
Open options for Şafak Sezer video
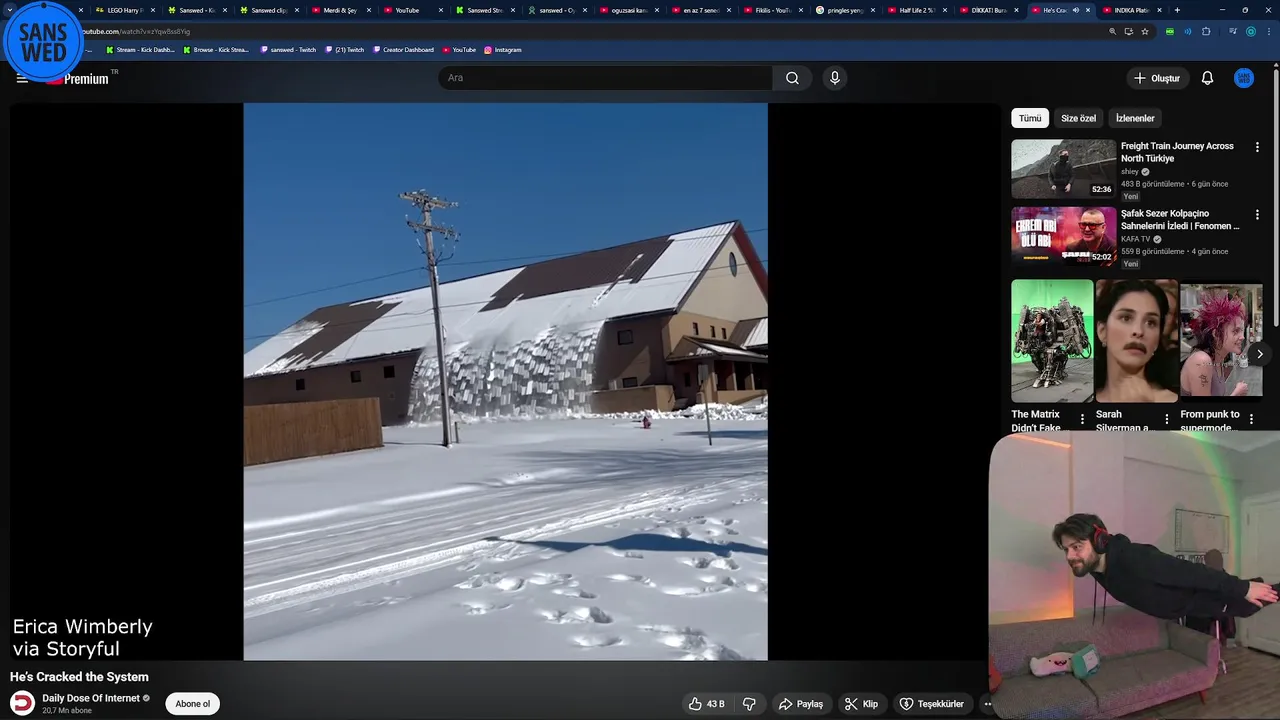click(1257, 215)
